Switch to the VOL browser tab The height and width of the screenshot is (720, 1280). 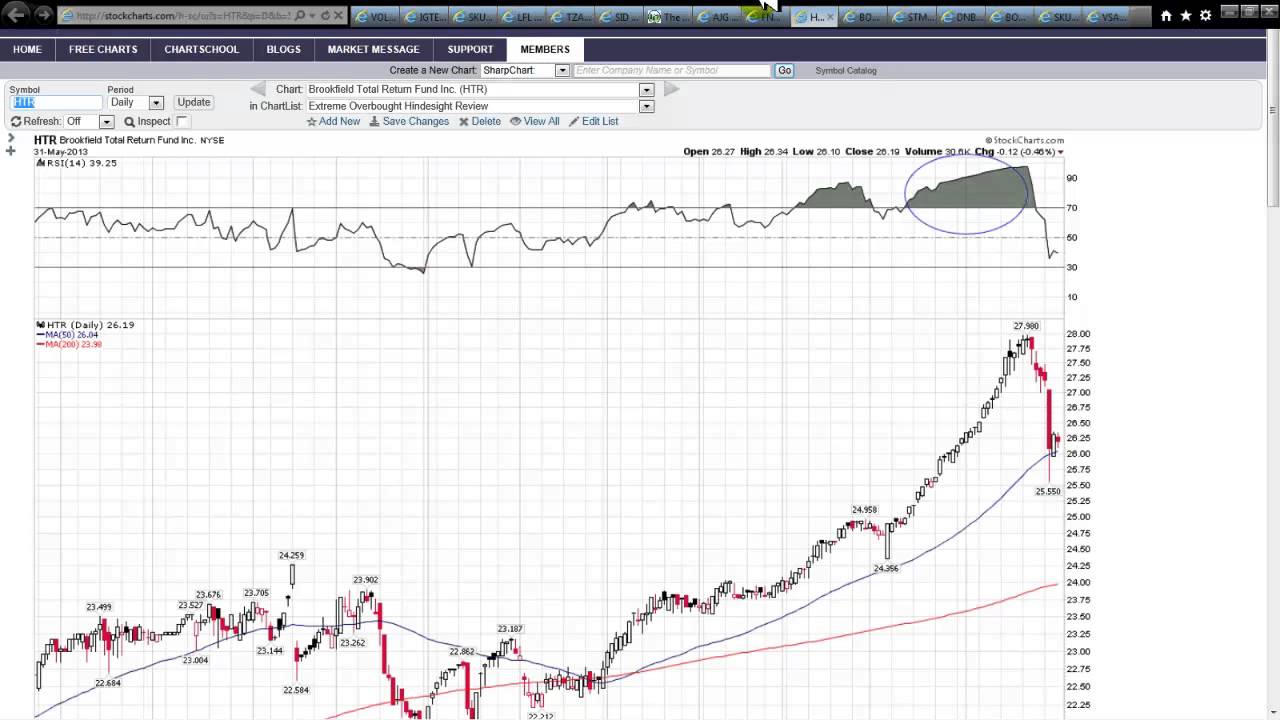(x=375, y=17)
